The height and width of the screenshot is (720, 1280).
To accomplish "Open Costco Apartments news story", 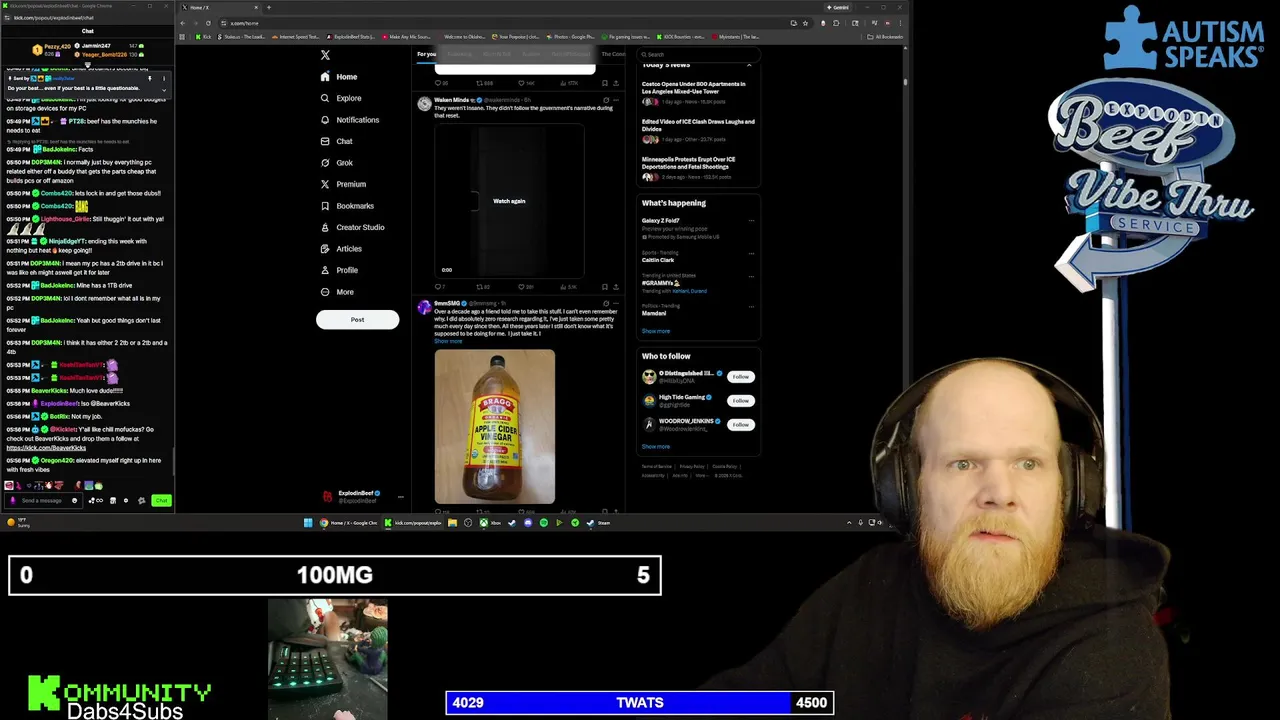I will tap(698, 91).
